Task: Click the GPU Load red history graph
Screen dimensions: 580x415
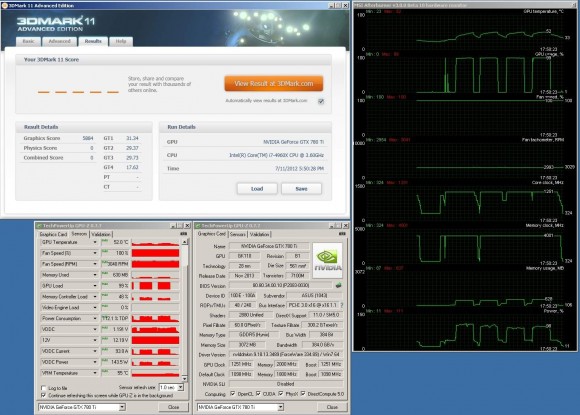Action: (155, 286)
